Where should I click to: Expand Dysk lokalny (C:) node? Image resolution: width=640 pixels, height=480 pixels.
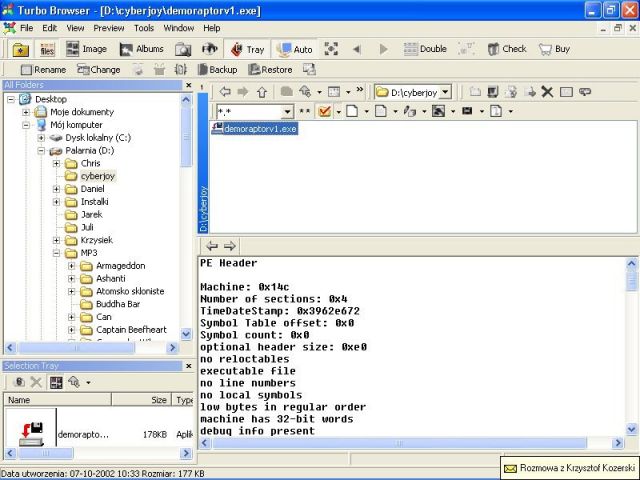point(41,138)
